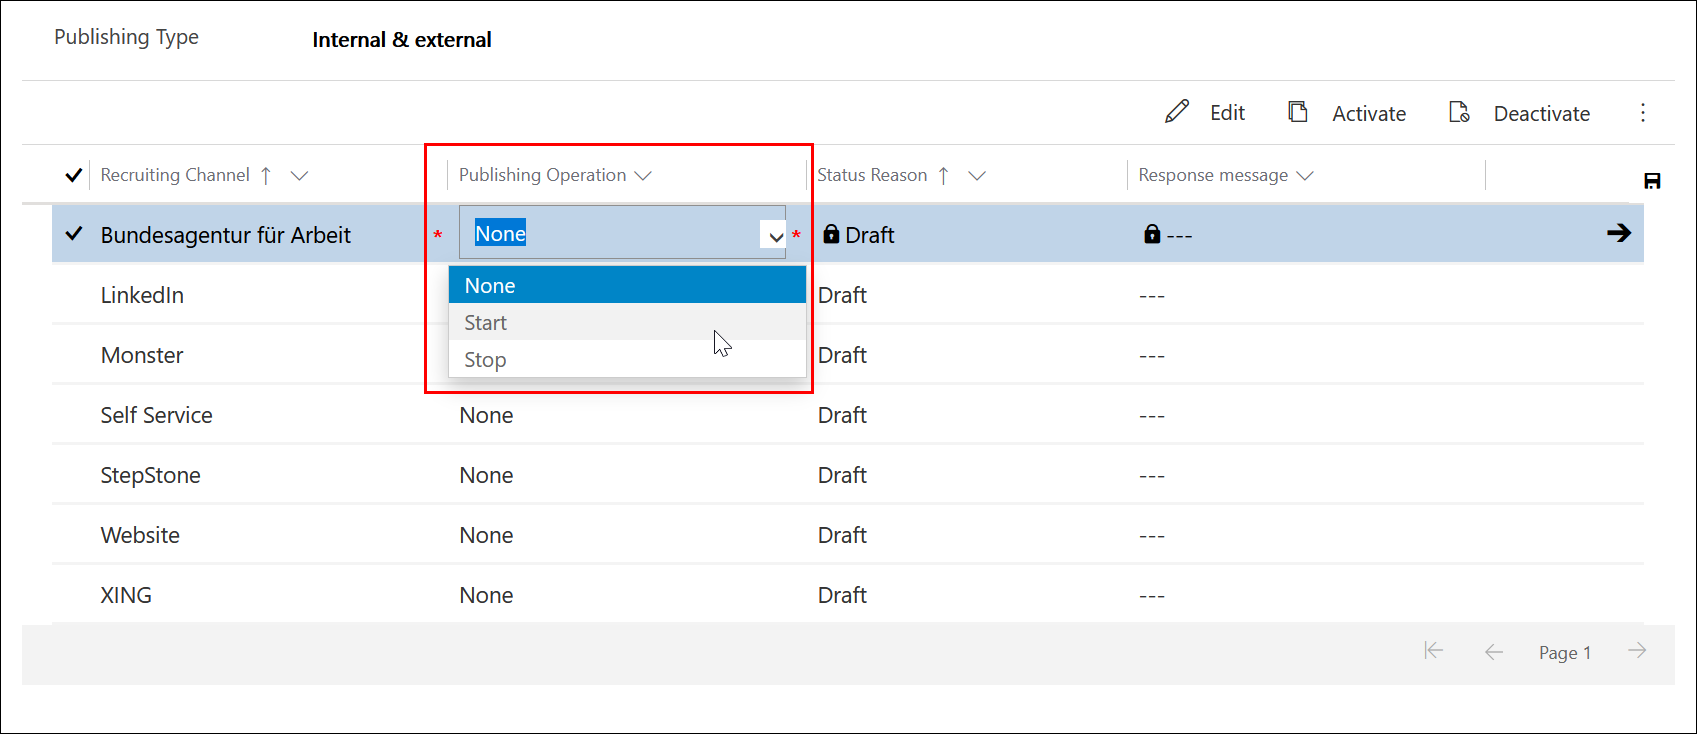Click the sort arrow beside Recruiting Channel

pyautogui.click(x=266, y=175)
